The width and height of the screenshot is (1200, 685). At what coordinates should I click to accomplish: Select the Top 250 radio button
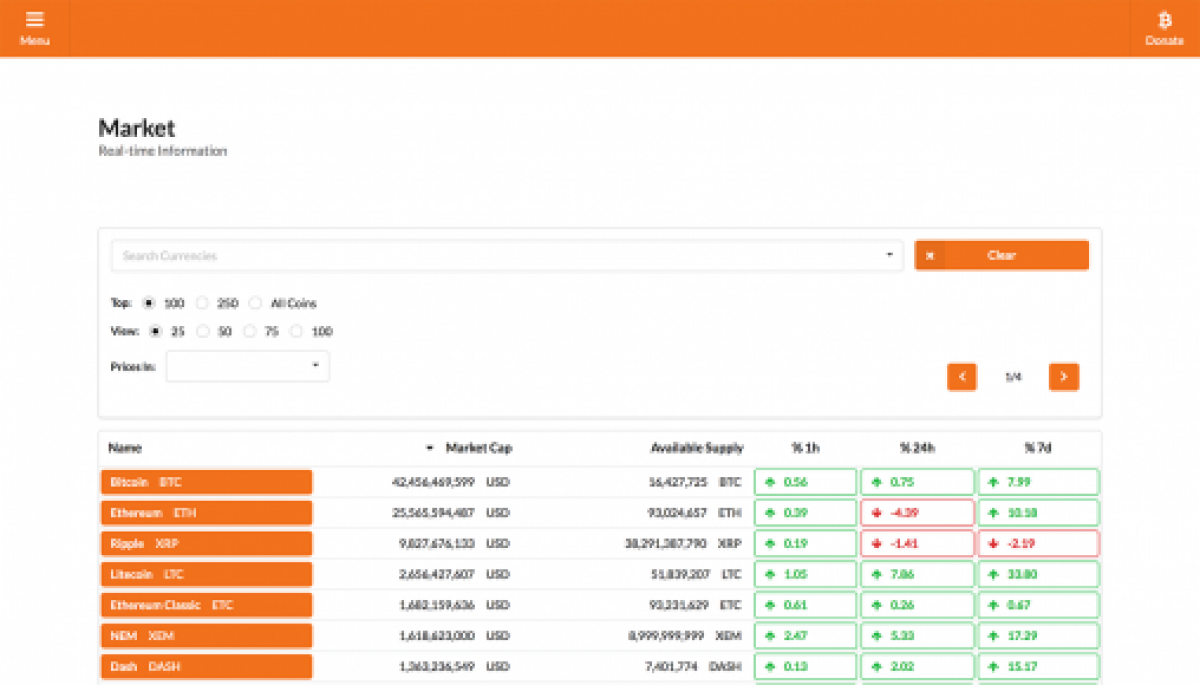[x=203, y=303]
